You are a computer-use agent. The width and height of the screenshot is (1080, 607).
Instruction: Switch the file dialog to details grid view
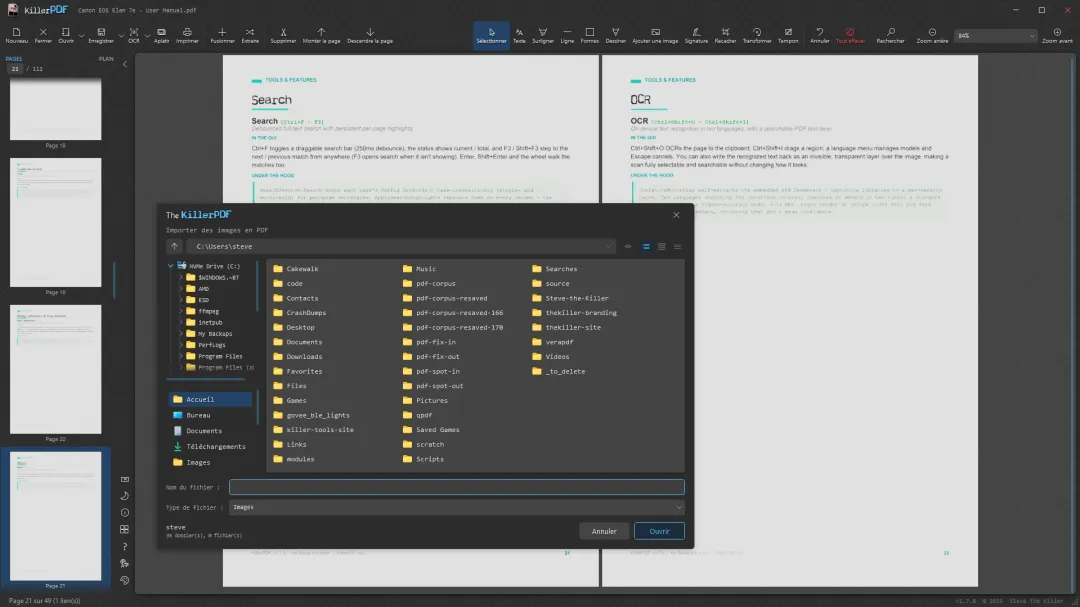[662, 247]
